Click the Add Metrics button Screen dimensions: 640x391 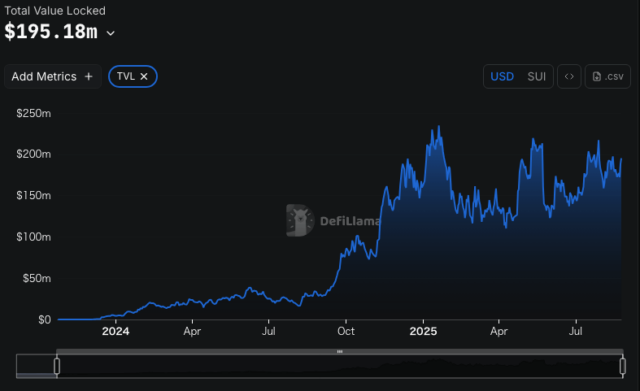tap(53, 76)
